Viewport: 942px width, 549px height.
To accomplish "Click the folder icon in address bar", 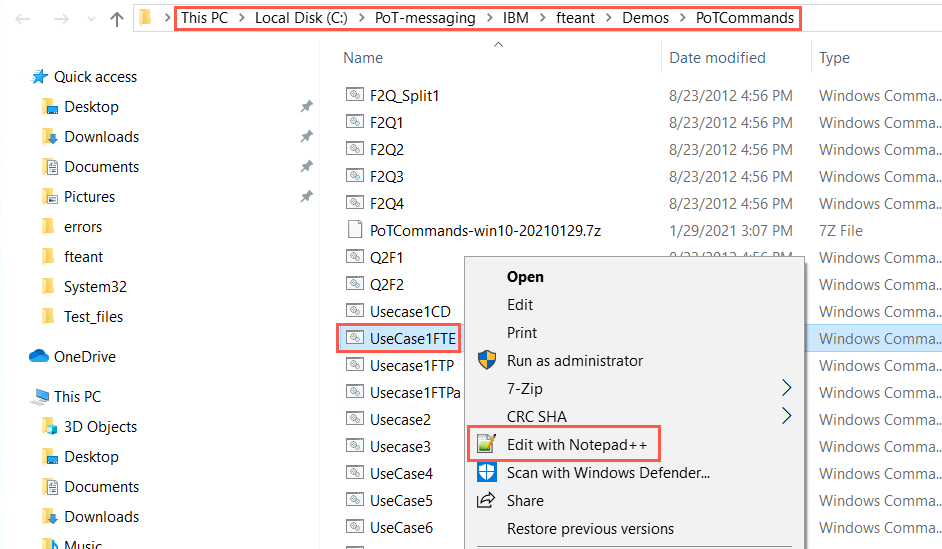I will [145, 17].
